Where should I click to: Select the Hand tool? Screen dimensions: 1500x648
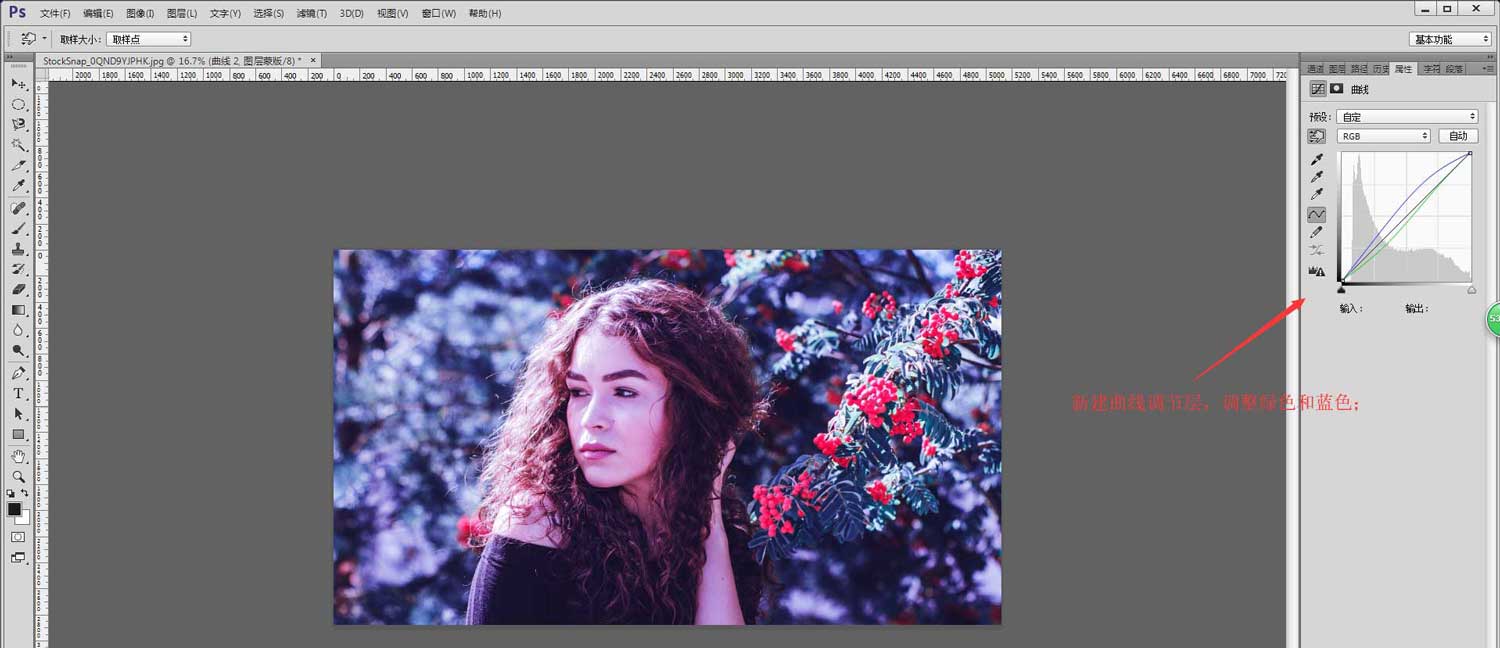pos(18,456)
